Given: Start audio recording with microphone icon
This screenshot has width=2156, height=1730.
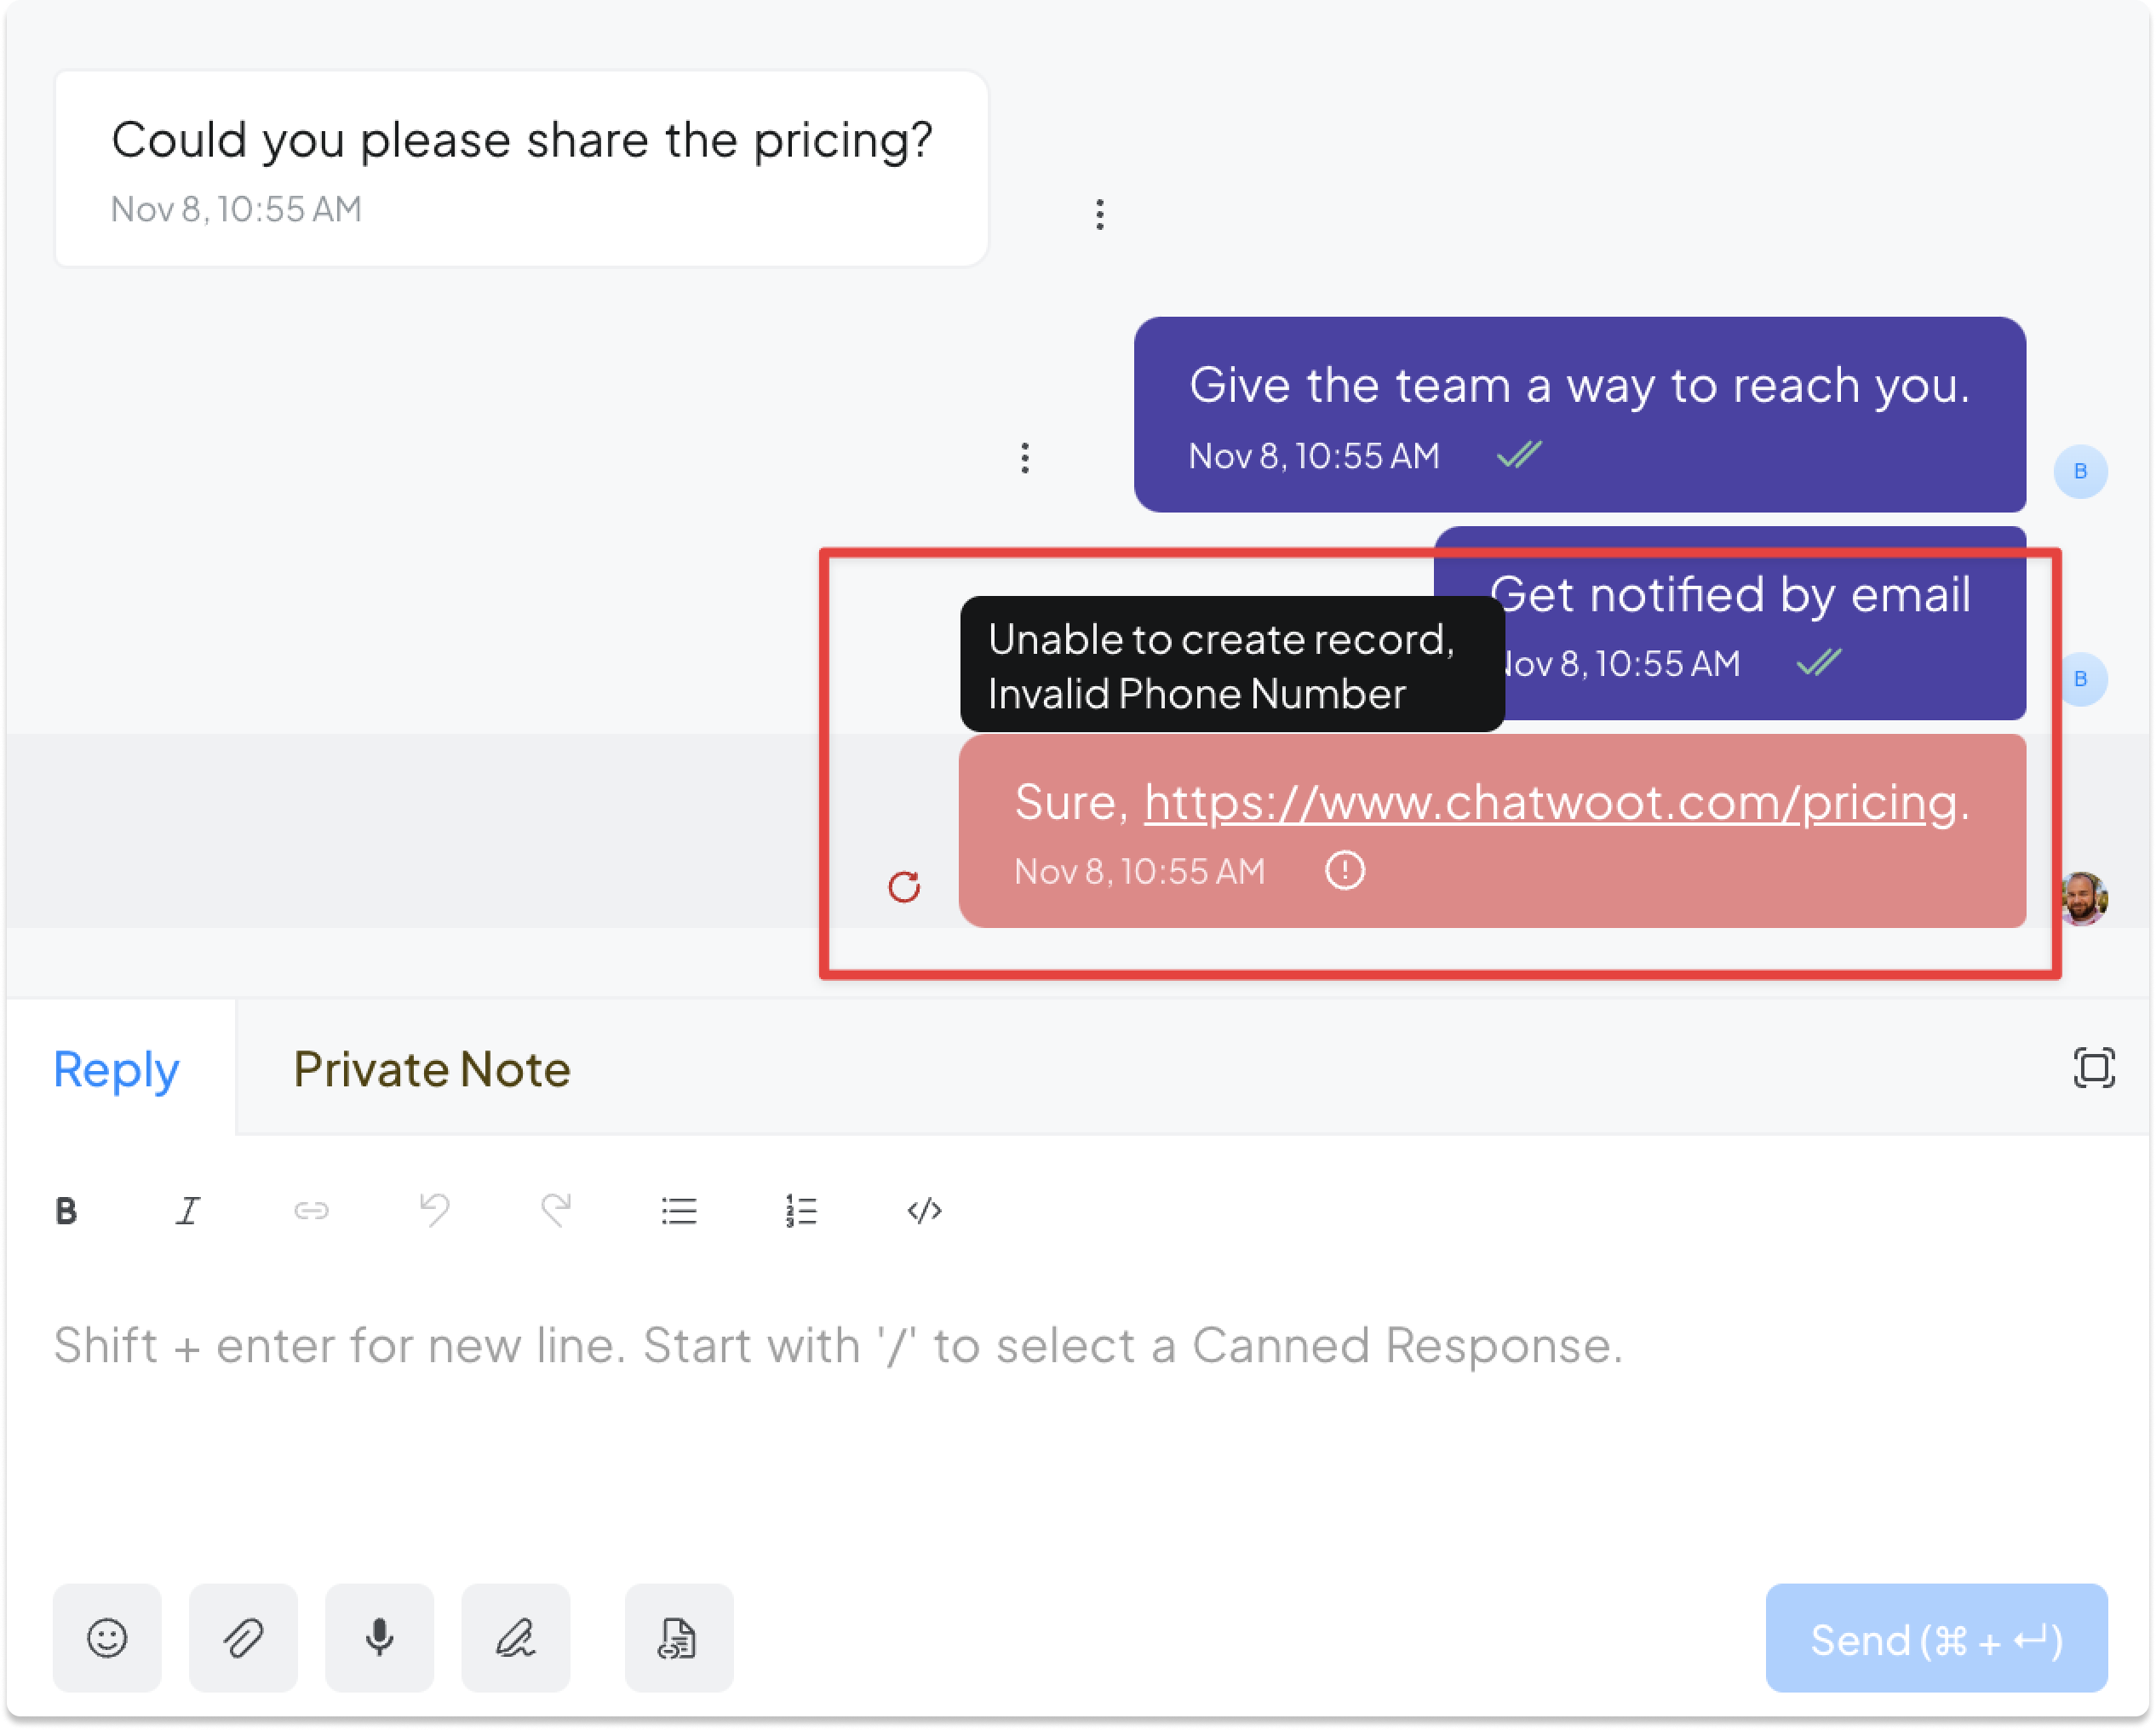Looking at the screenshot, I should pos(379,1638).
